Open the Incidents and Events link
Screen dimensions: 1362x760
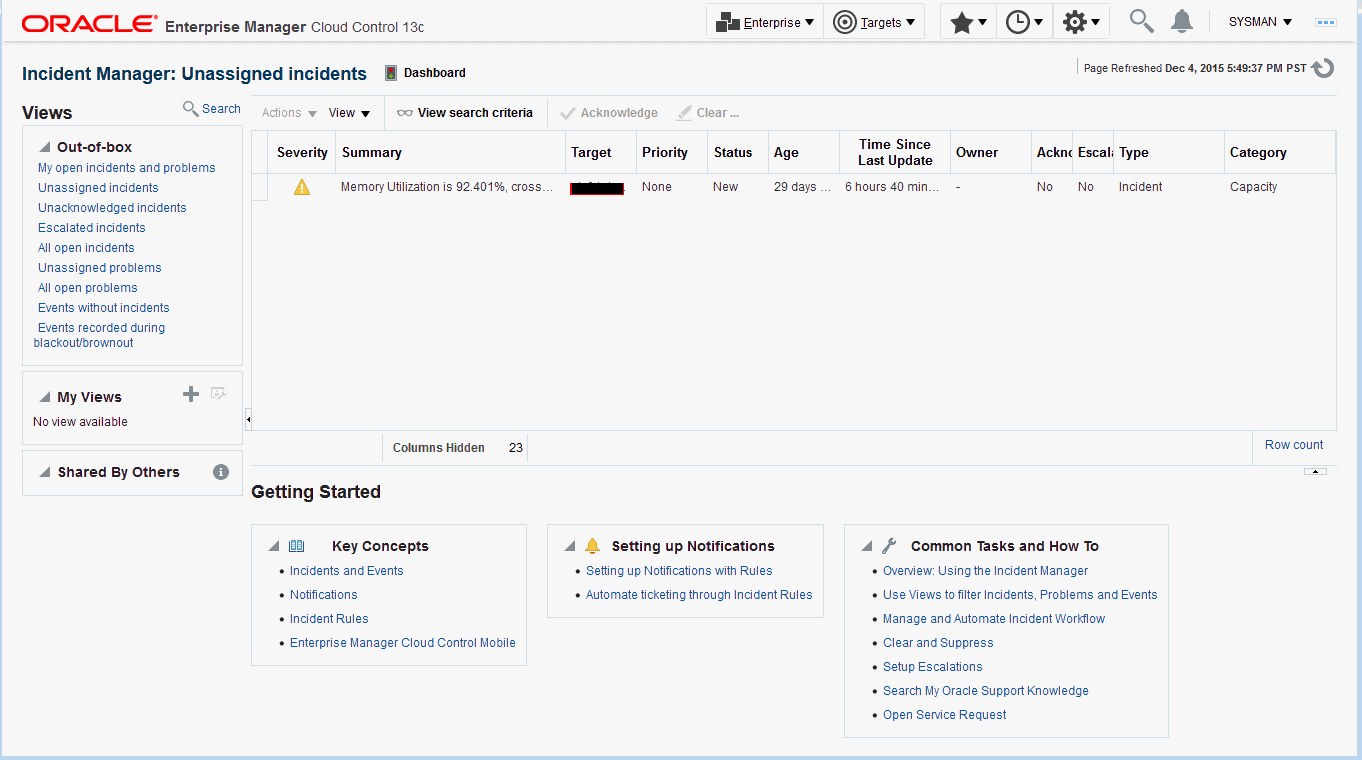point(347,571)
